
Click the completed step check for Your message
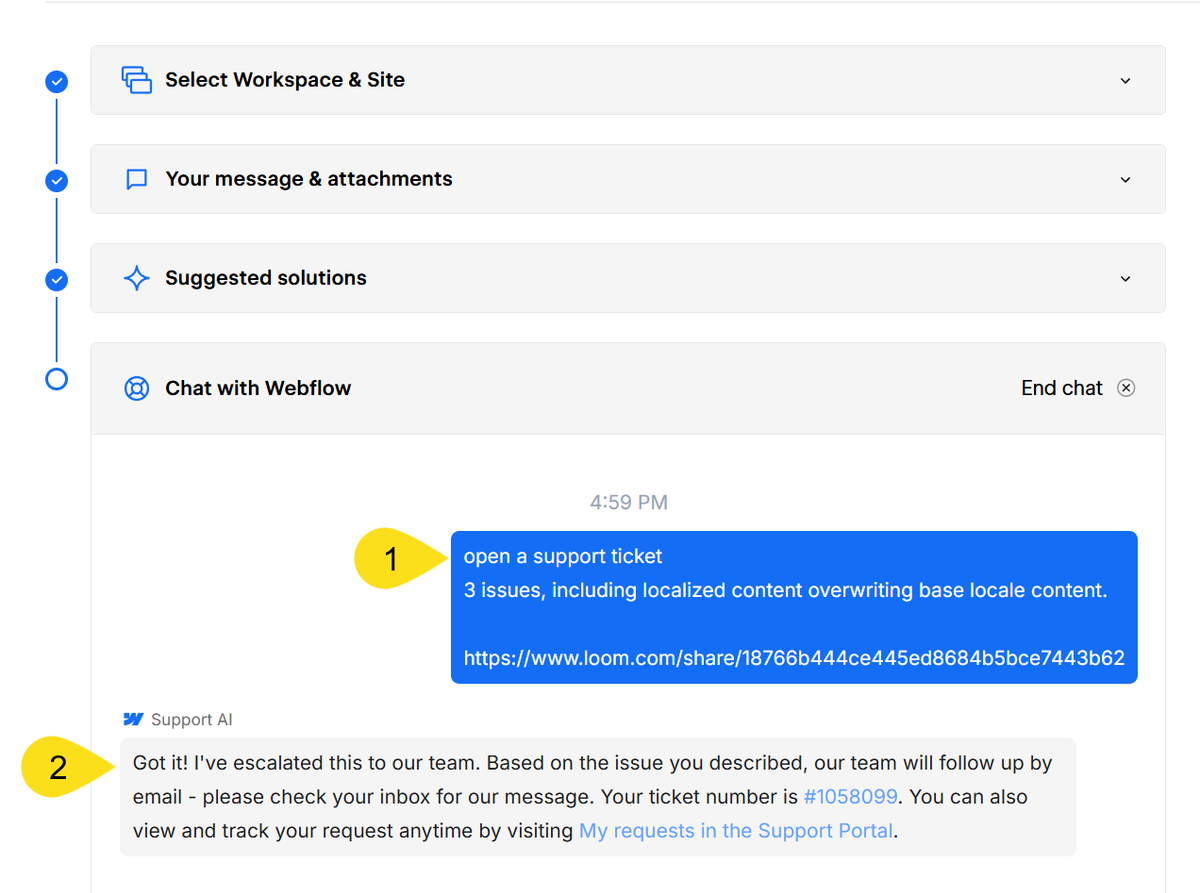tap(57, 181)
